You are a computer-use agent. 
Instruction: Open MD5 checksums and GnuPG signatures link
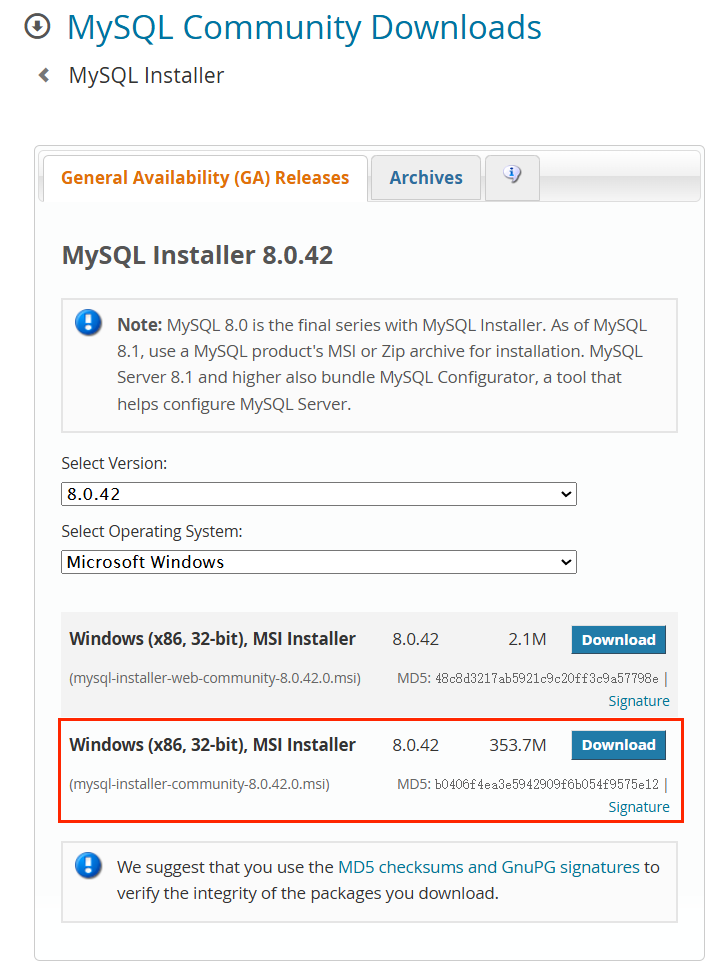489,867
